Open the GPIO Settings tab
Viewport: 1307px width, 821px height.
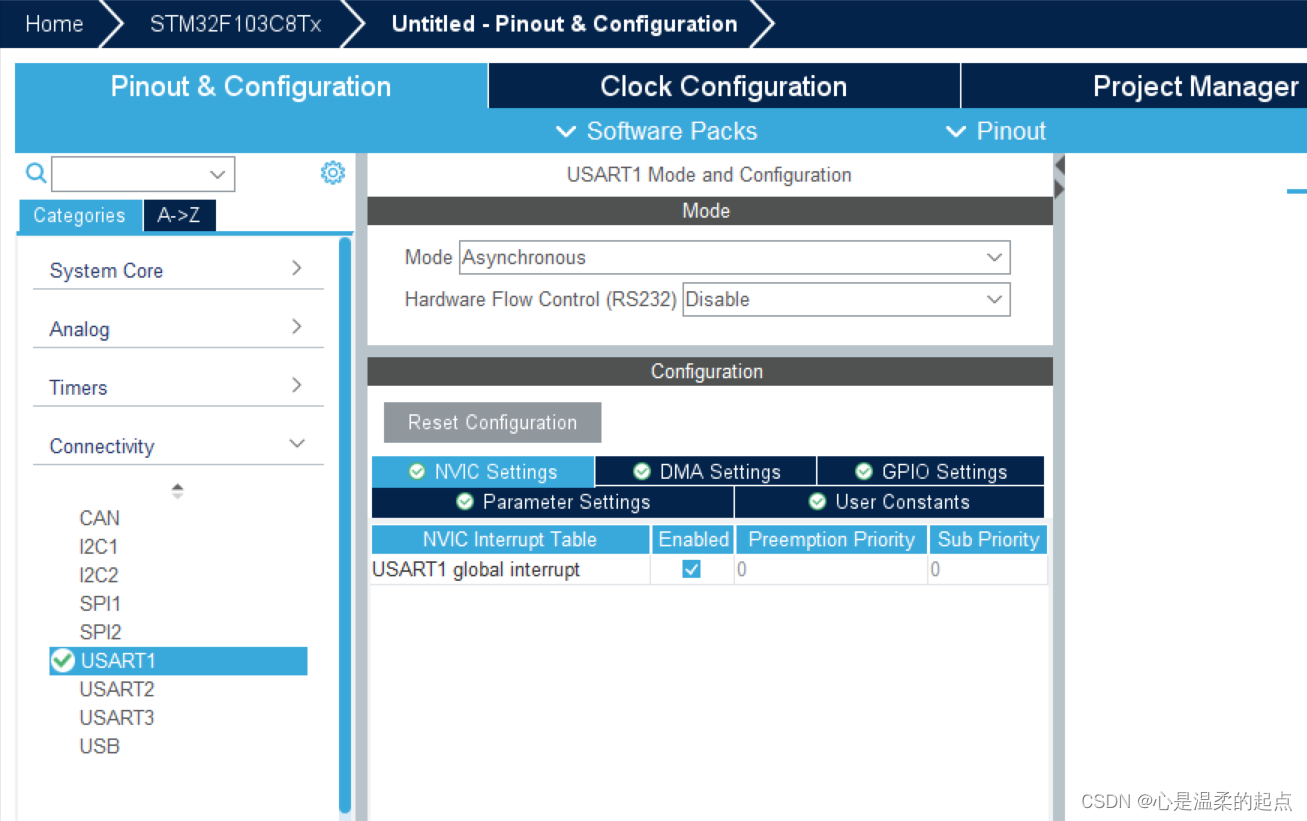[931, 472]
